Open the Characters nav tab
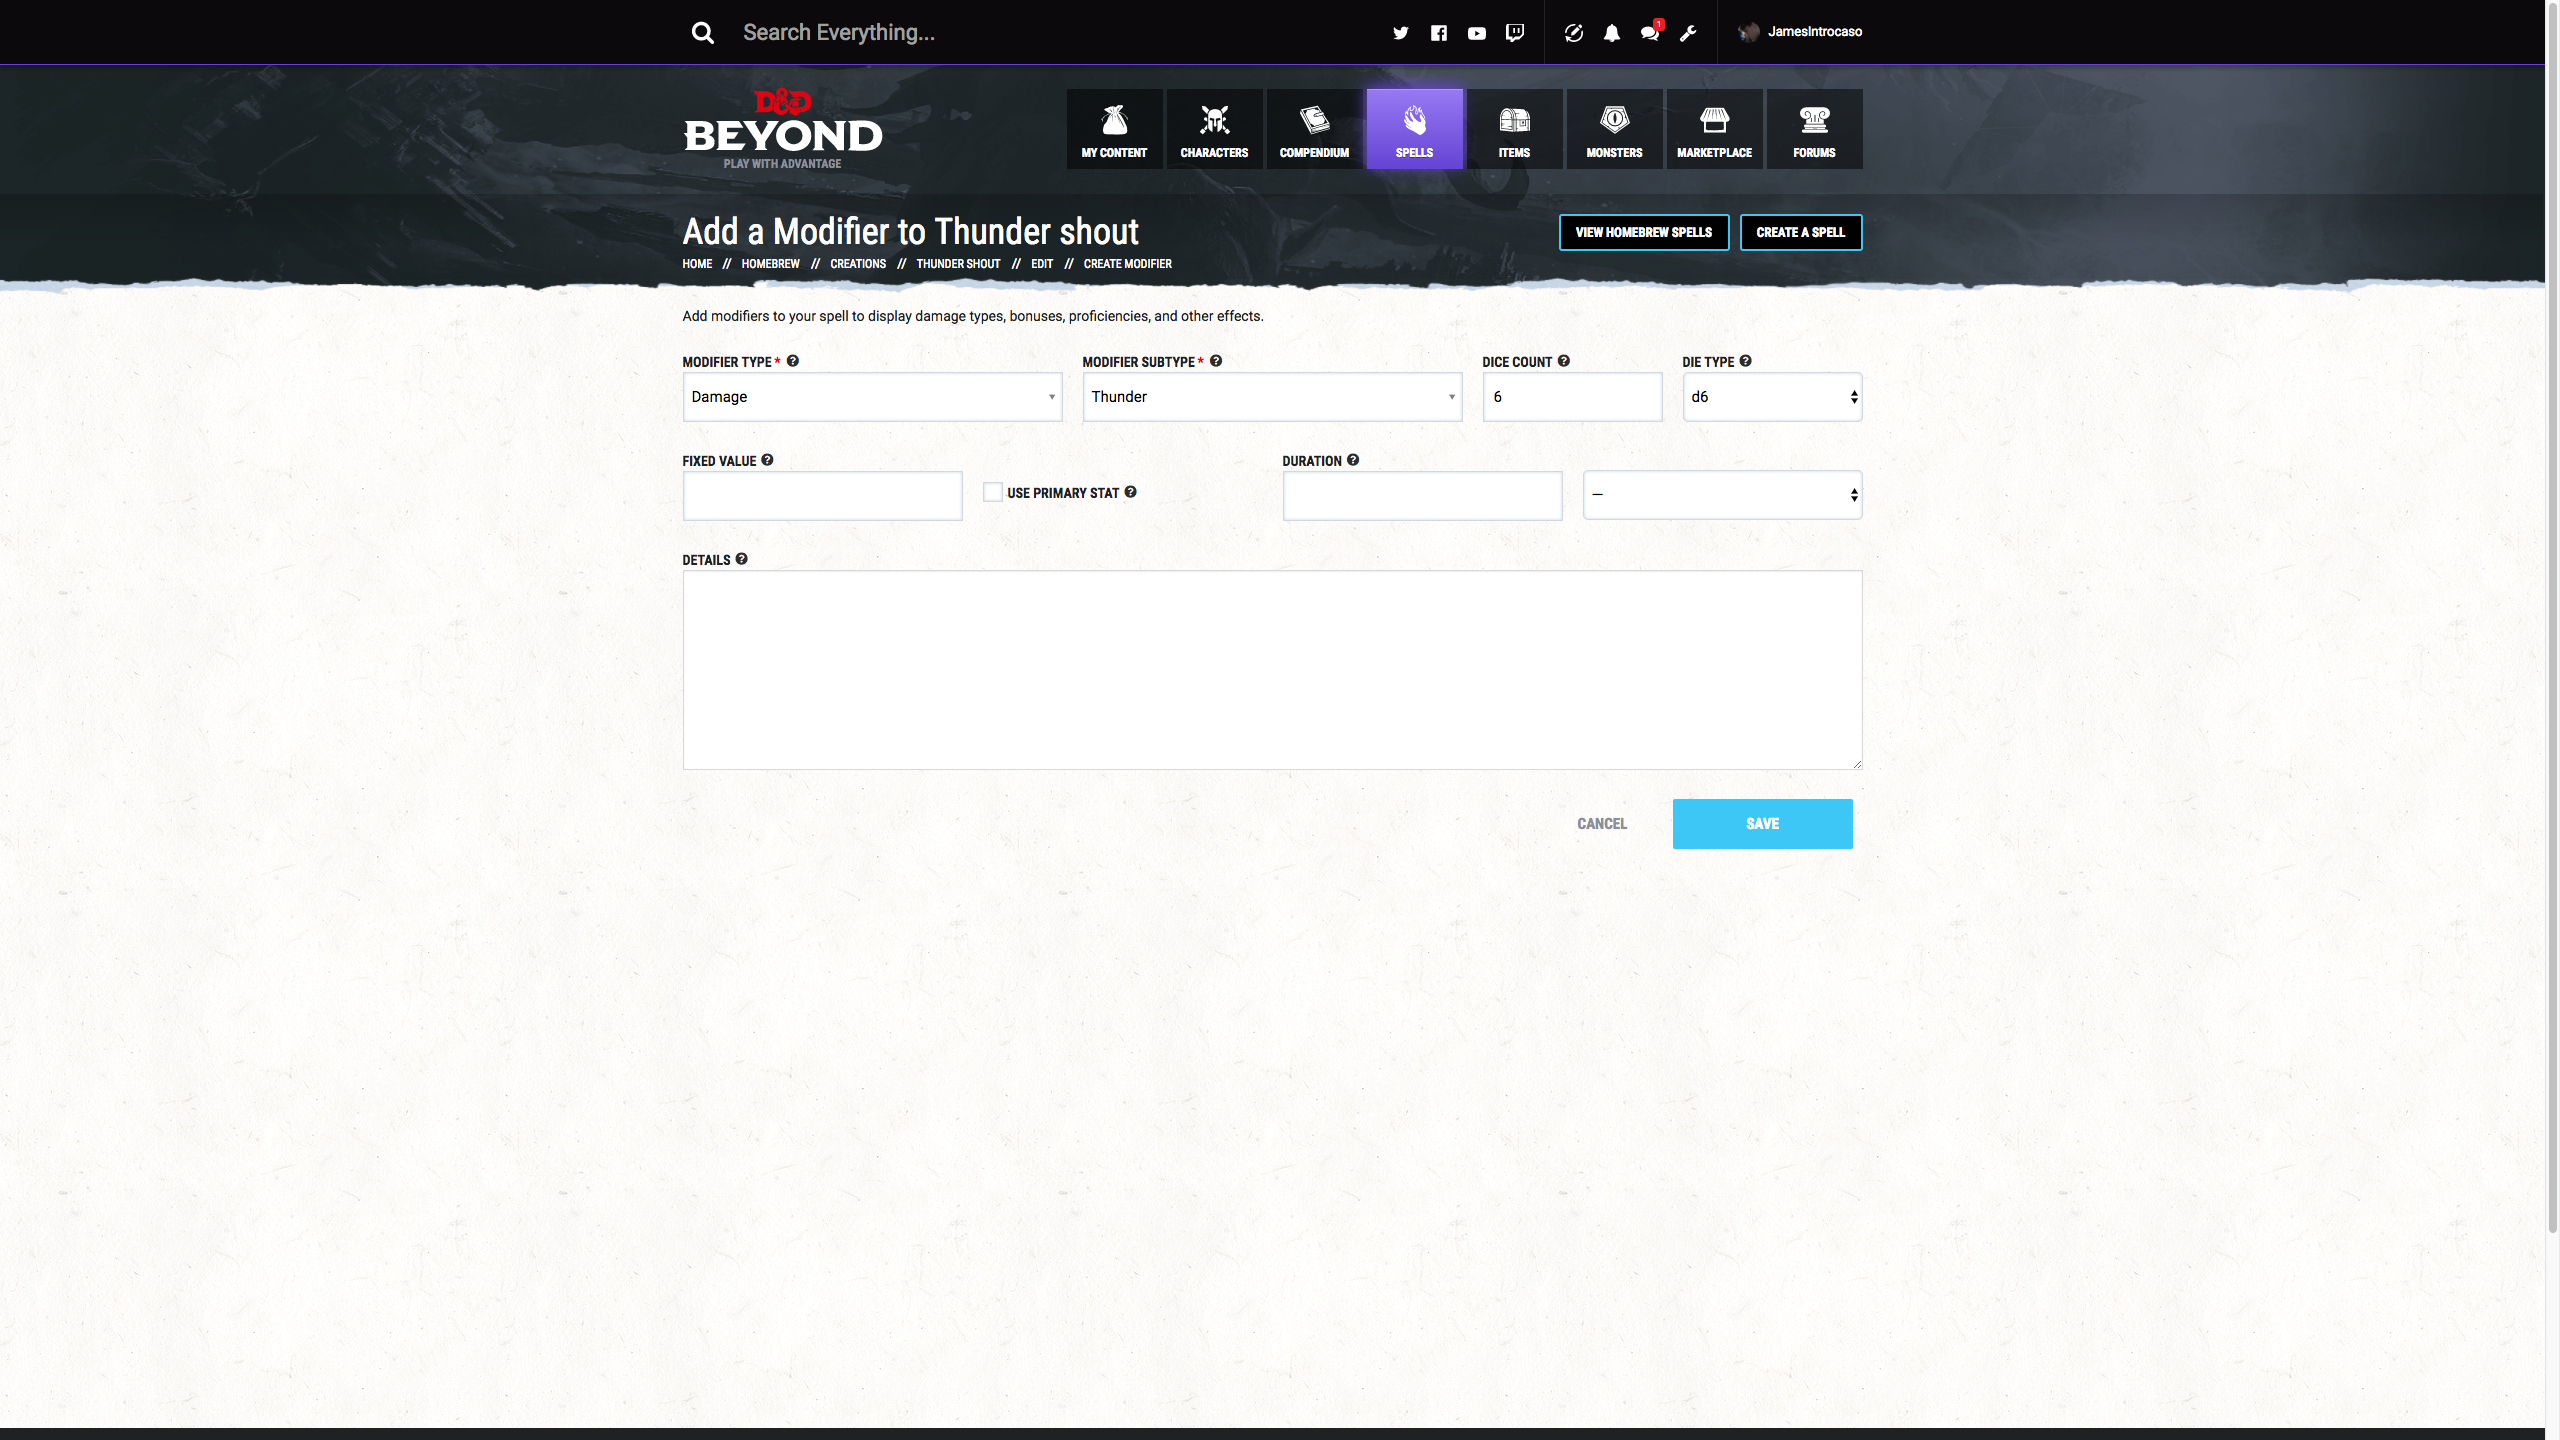 (x=1214, y=129)
